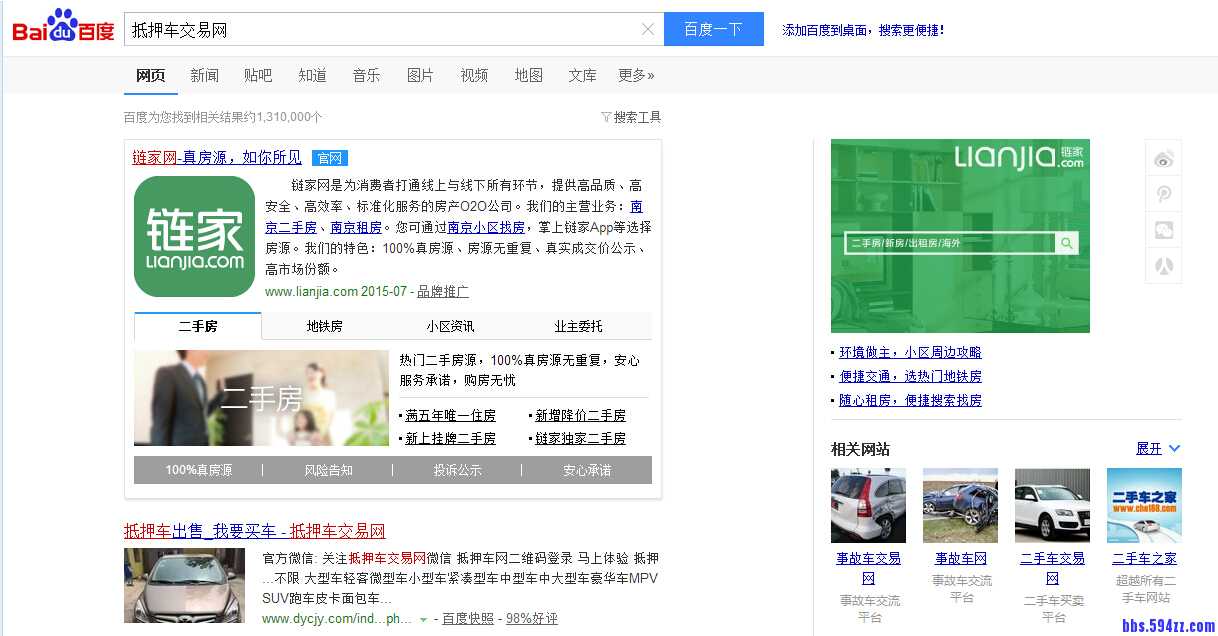Open 搜索工具 search tools
This screenshot has height=636, width=1218.
[635, 116]
